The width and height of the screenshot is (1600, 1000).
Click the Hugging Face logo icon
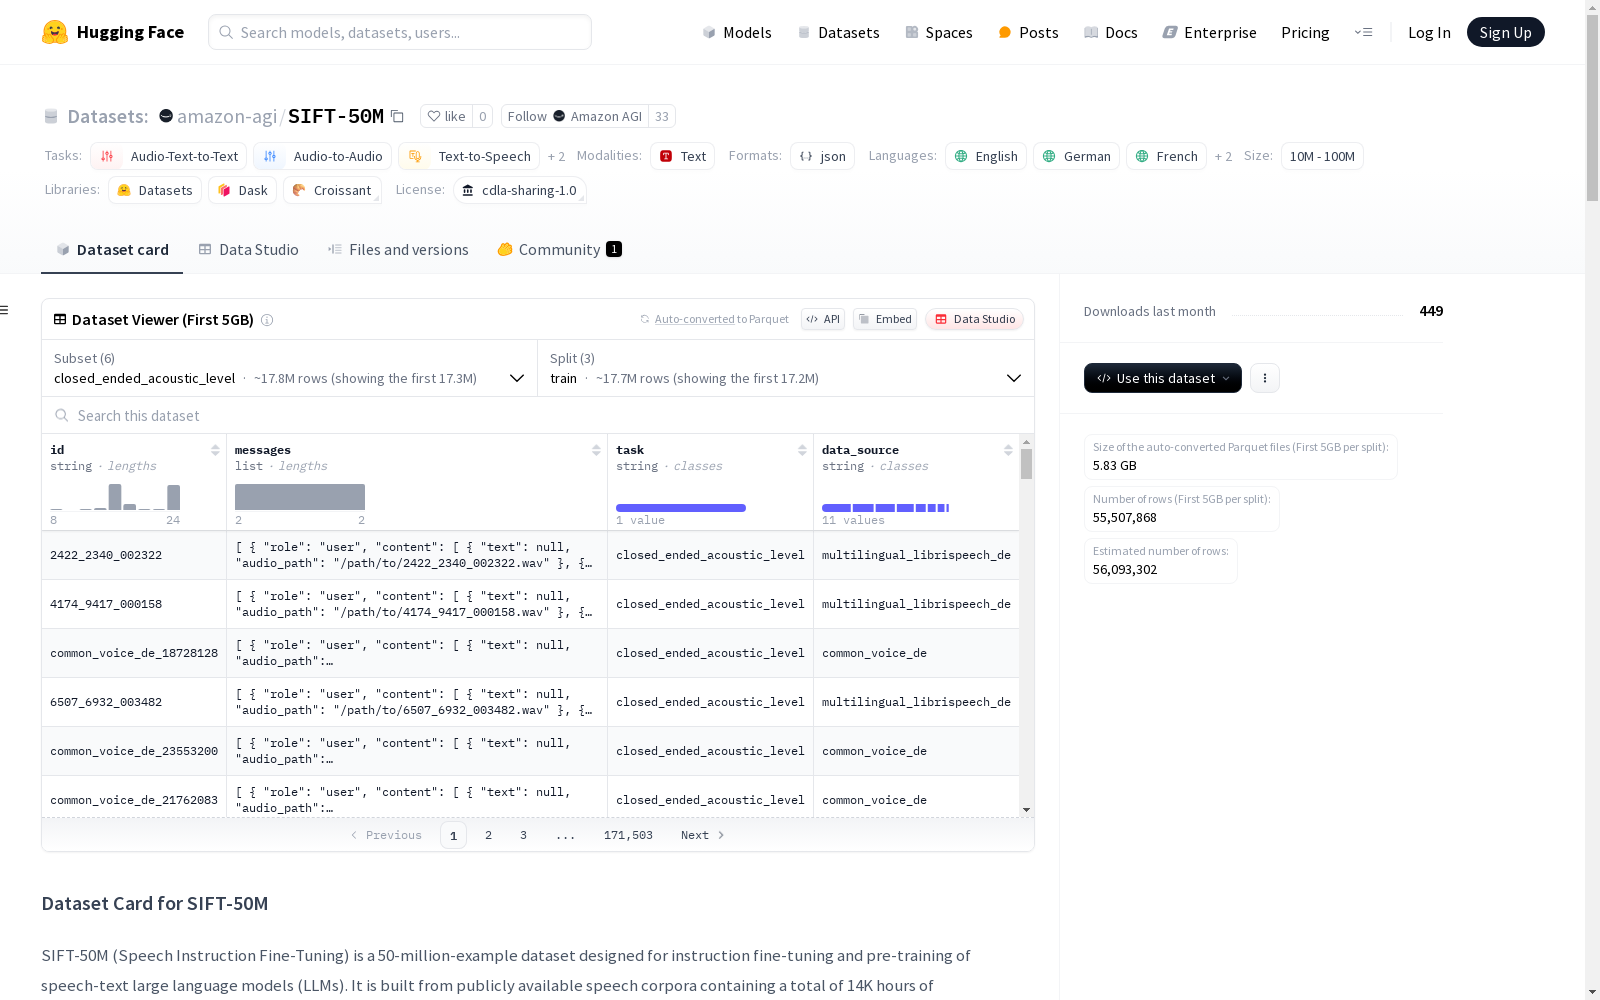[x=55, y=32]
